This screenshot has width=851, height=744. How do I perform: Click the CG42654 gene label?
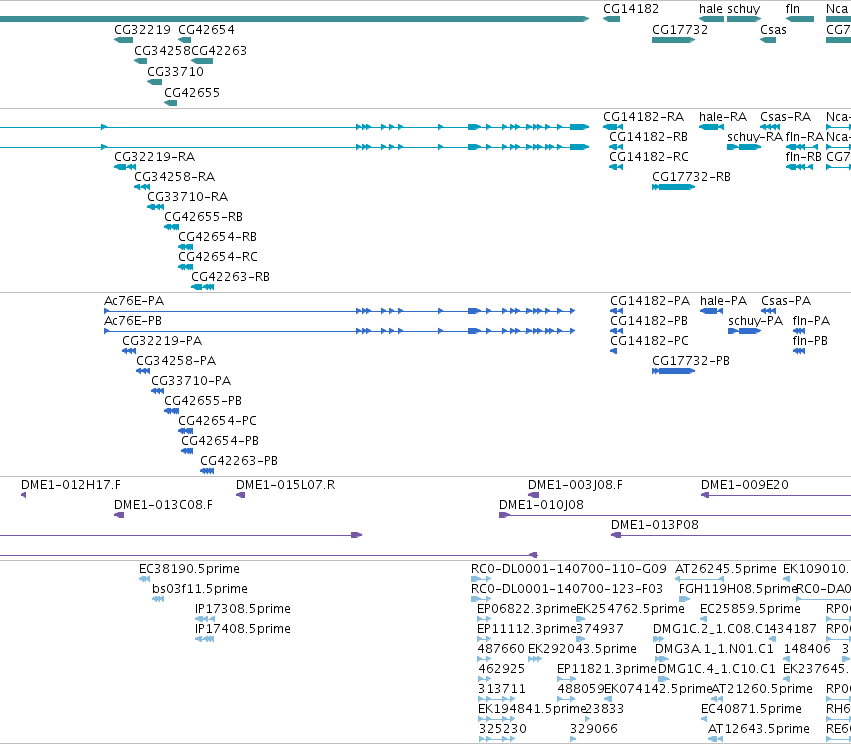206,30
